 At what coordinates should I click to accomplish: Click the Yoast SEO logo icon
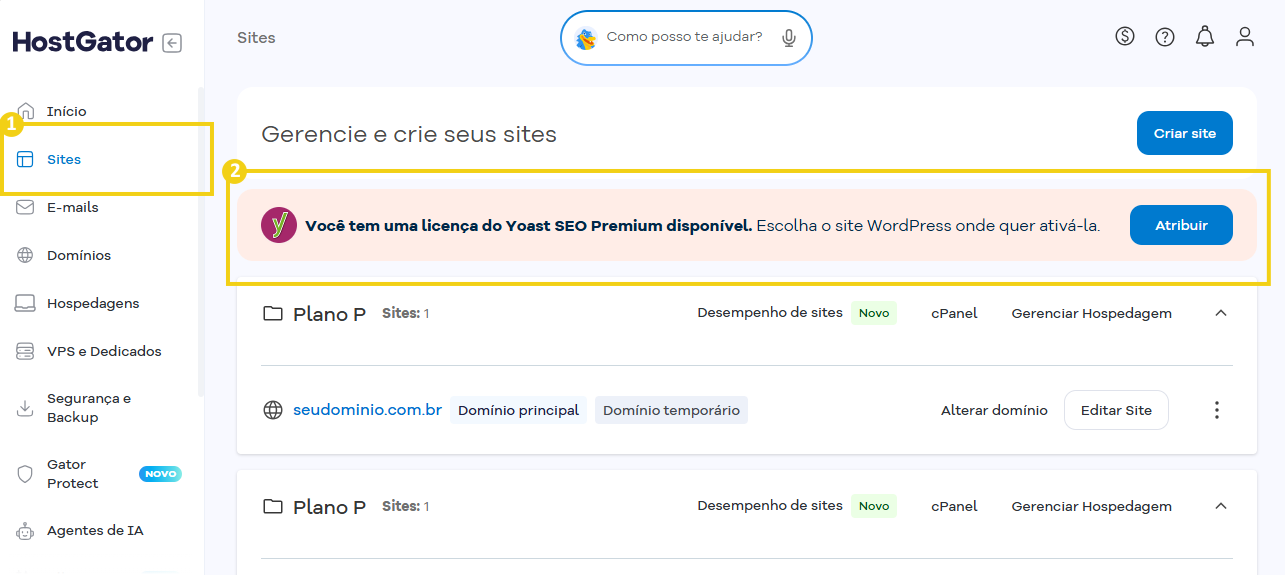[x=279, y=225]
